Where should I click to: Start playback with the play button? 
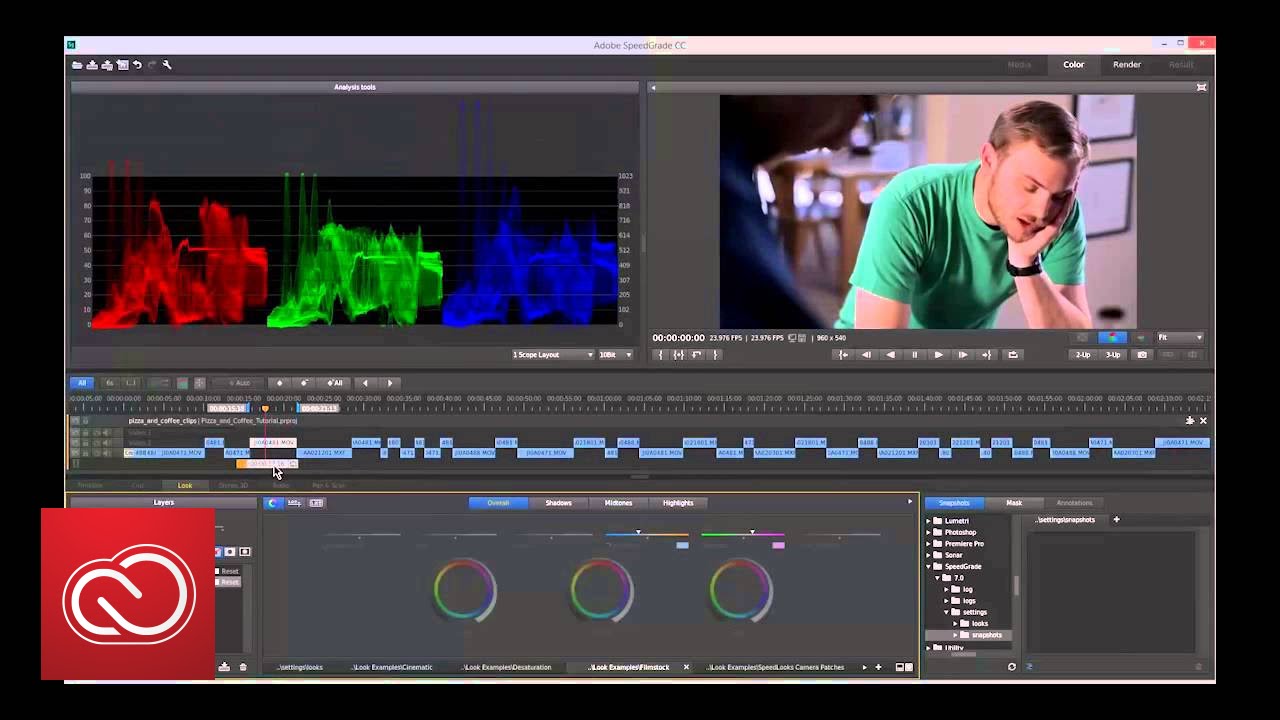[x=938, y=355]
